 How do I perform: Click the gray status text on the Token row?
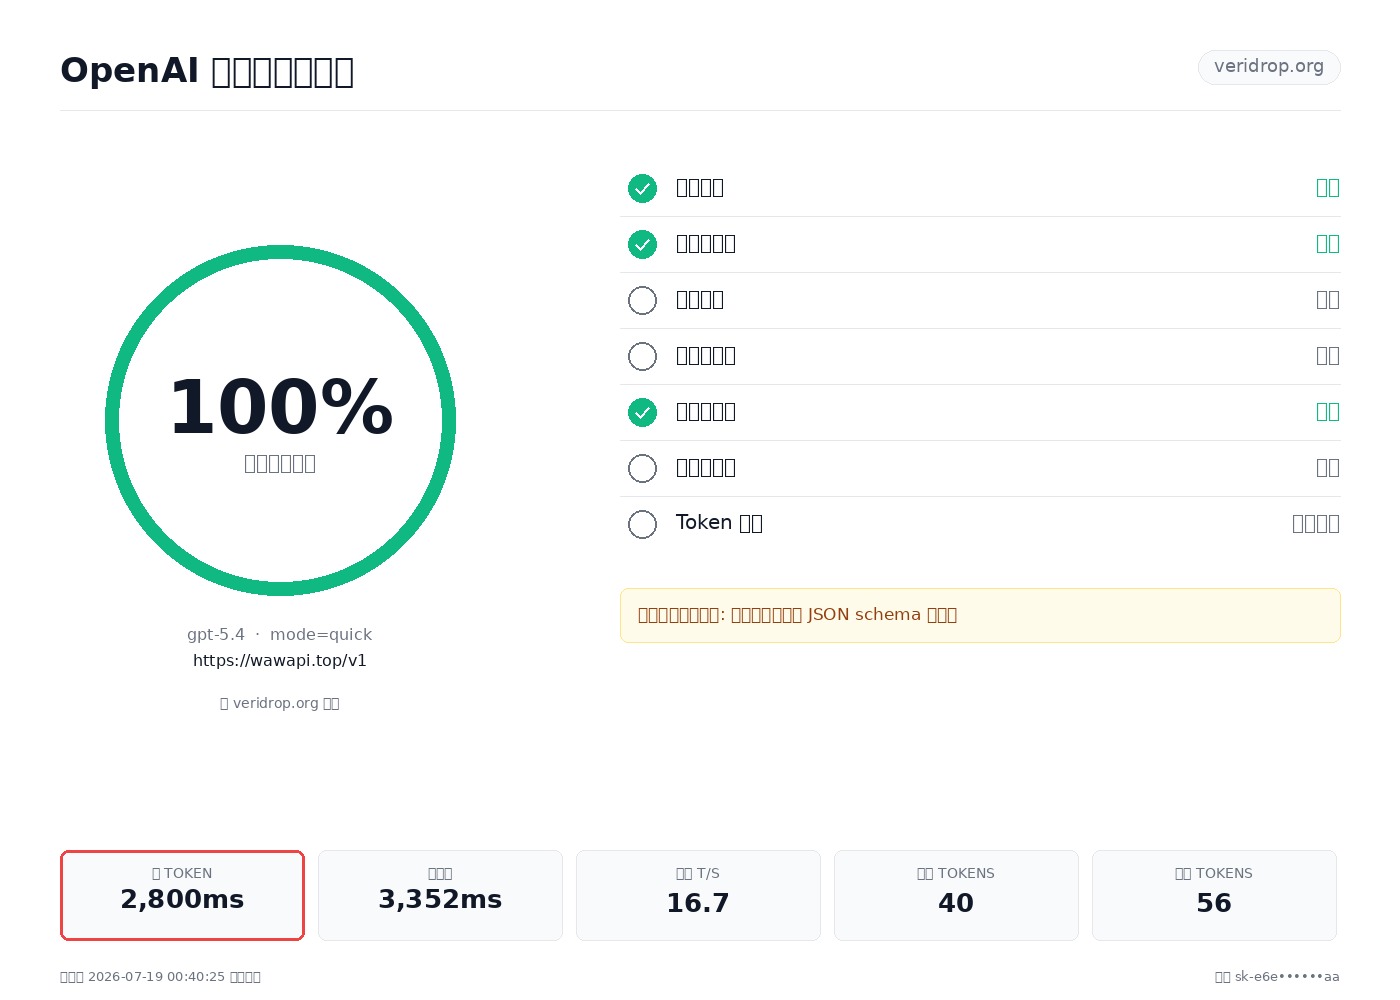[1315, 524]
